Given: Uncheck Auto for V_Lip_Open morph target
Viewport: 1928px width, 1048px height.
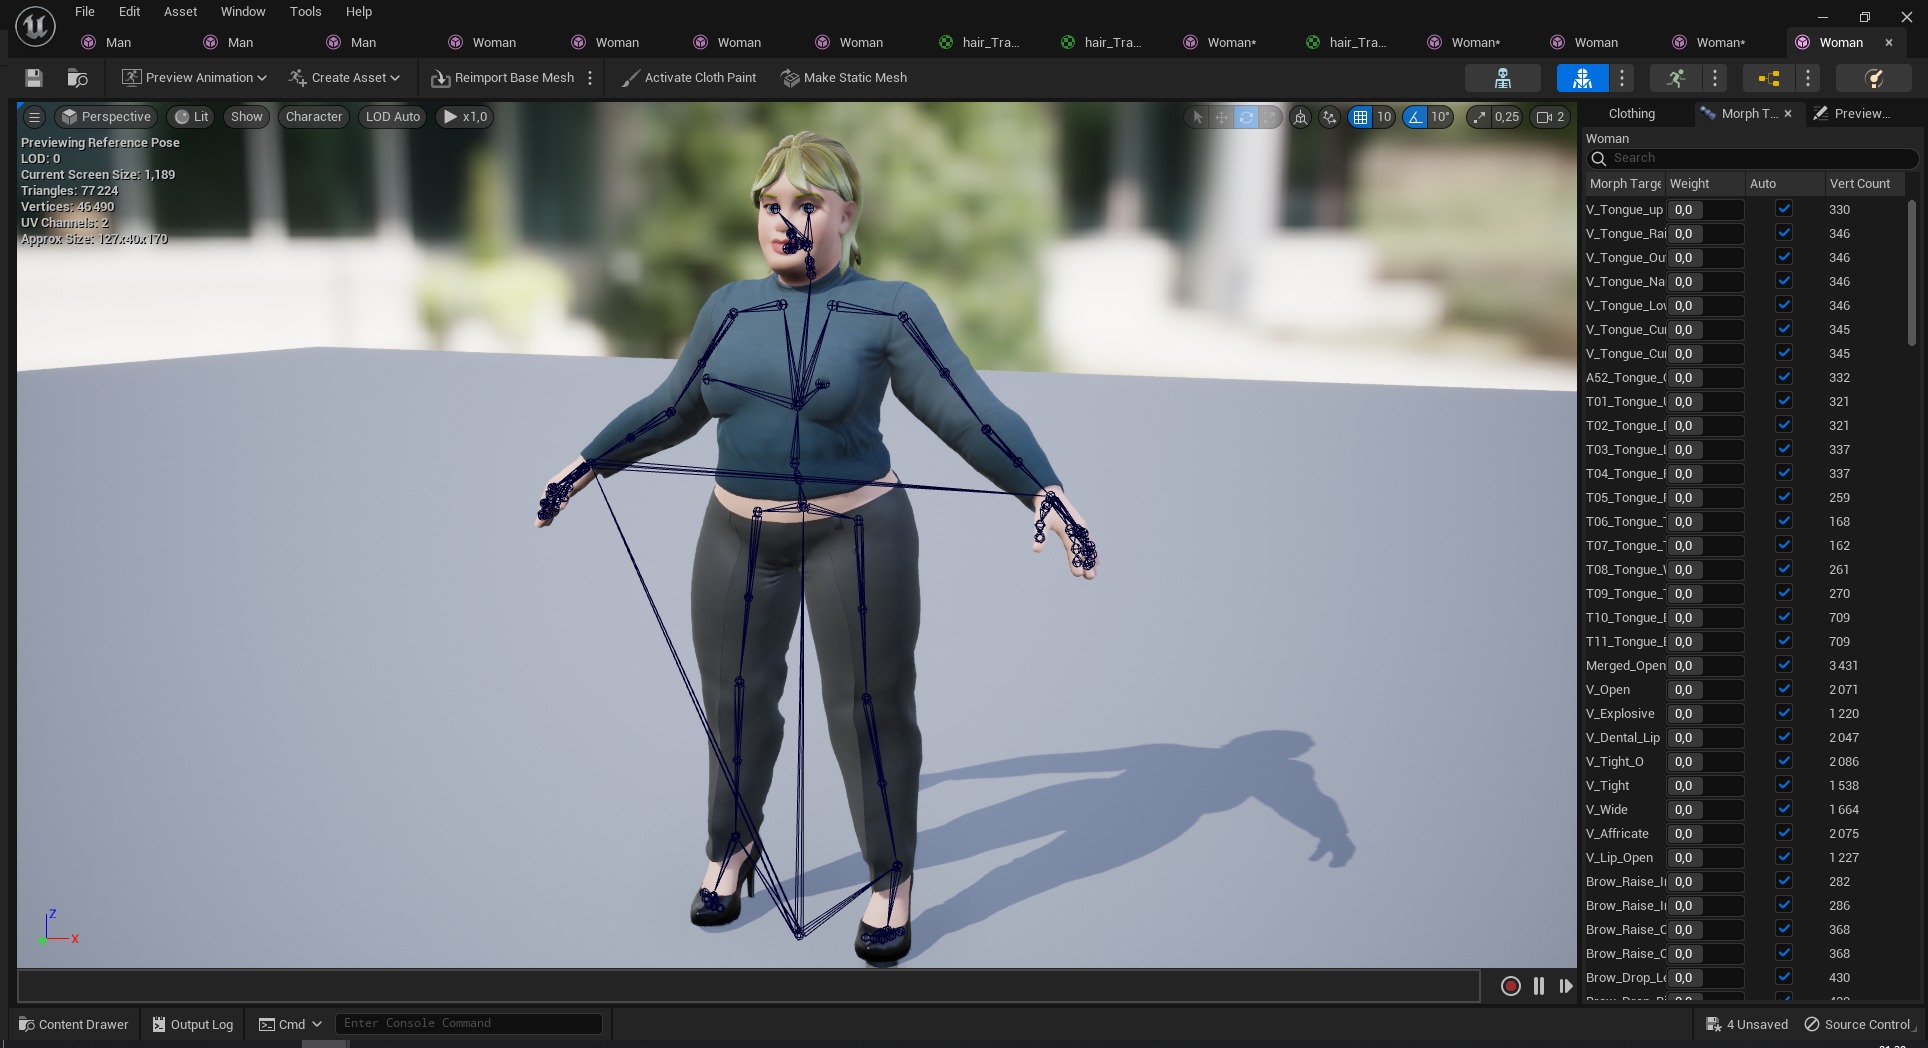Looking at the screenshot, I should point(1784,857).
